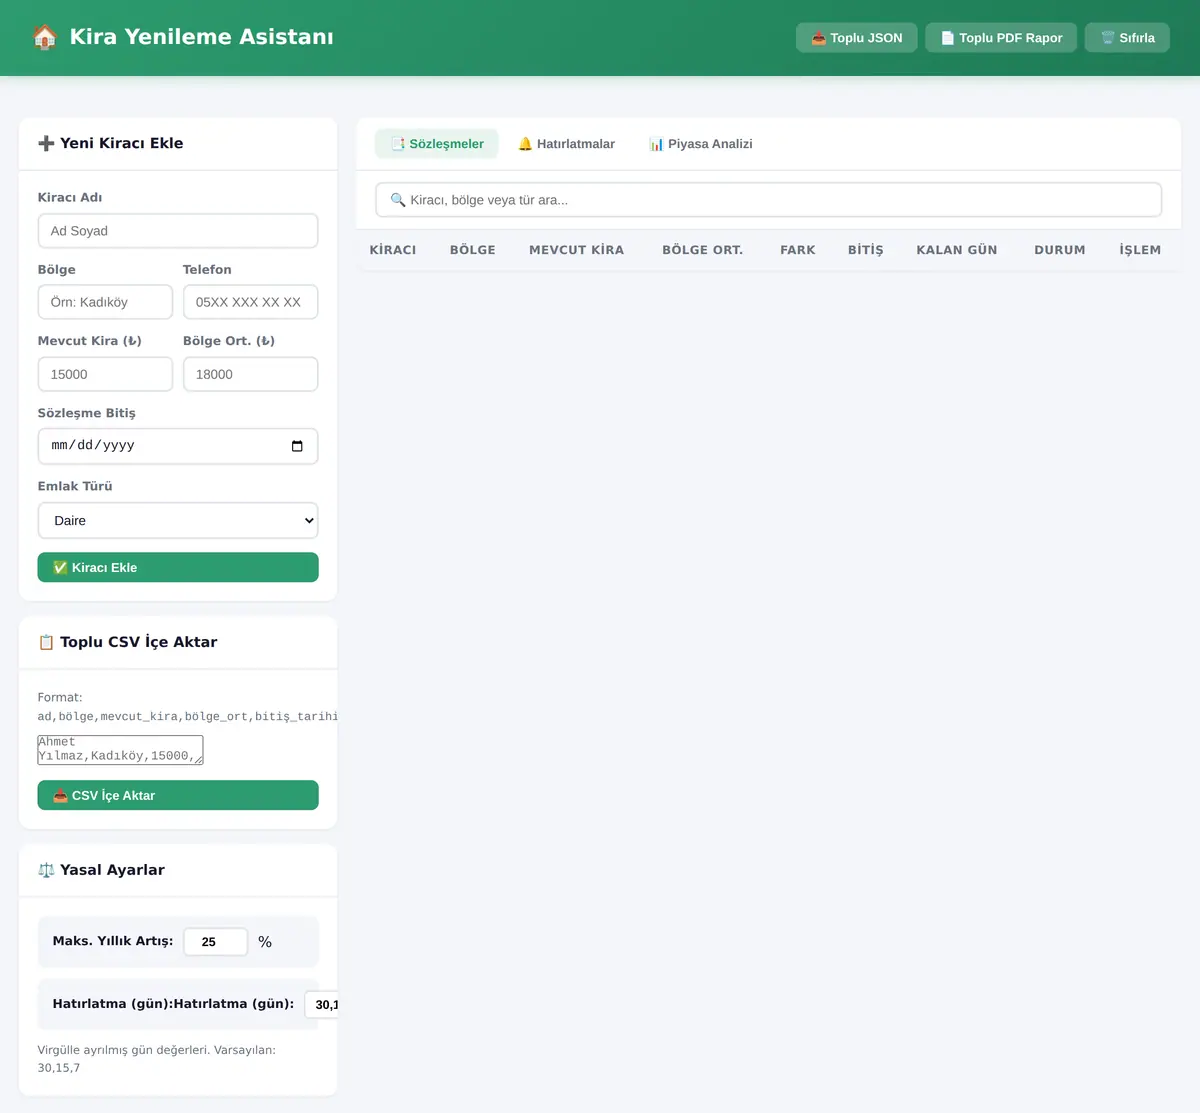Image resolution: width=1200 pixels, height=1113 pixels.
Task: Open the Piyasa Analizi tab
Action: click(700, 144)
